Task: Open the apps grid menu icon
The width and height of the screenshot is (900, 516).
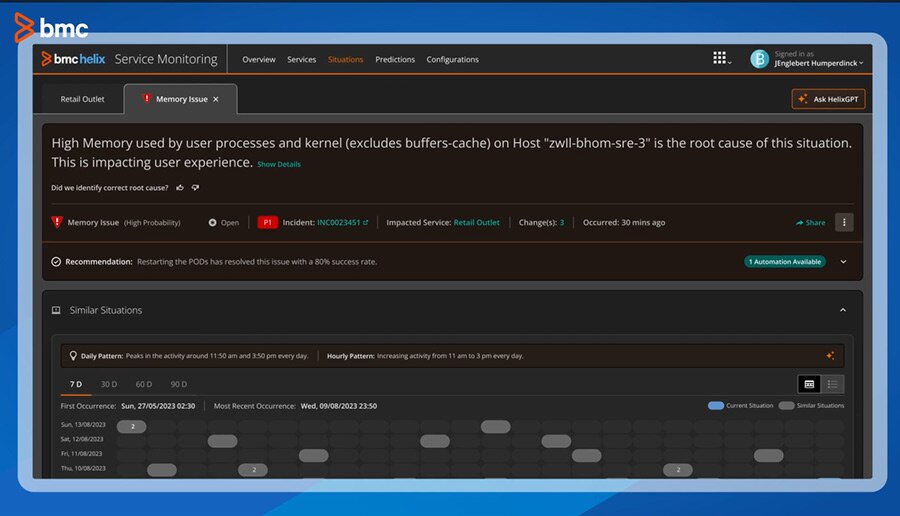Action: [720, 59]
